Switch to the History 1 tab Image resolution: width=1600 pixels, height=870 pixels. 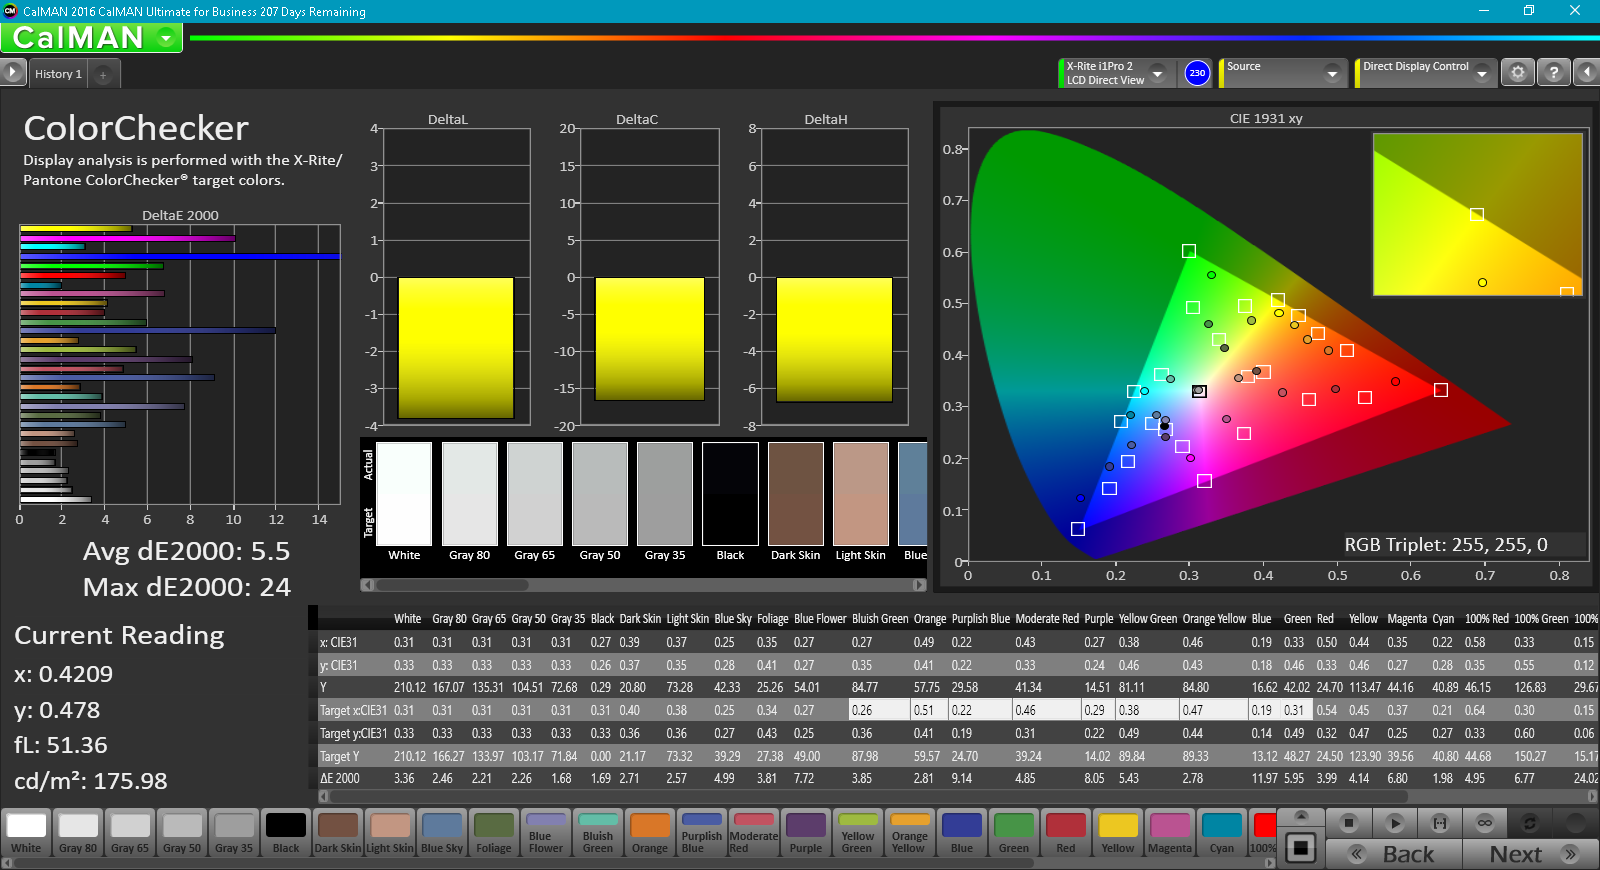tap(58, 75)
